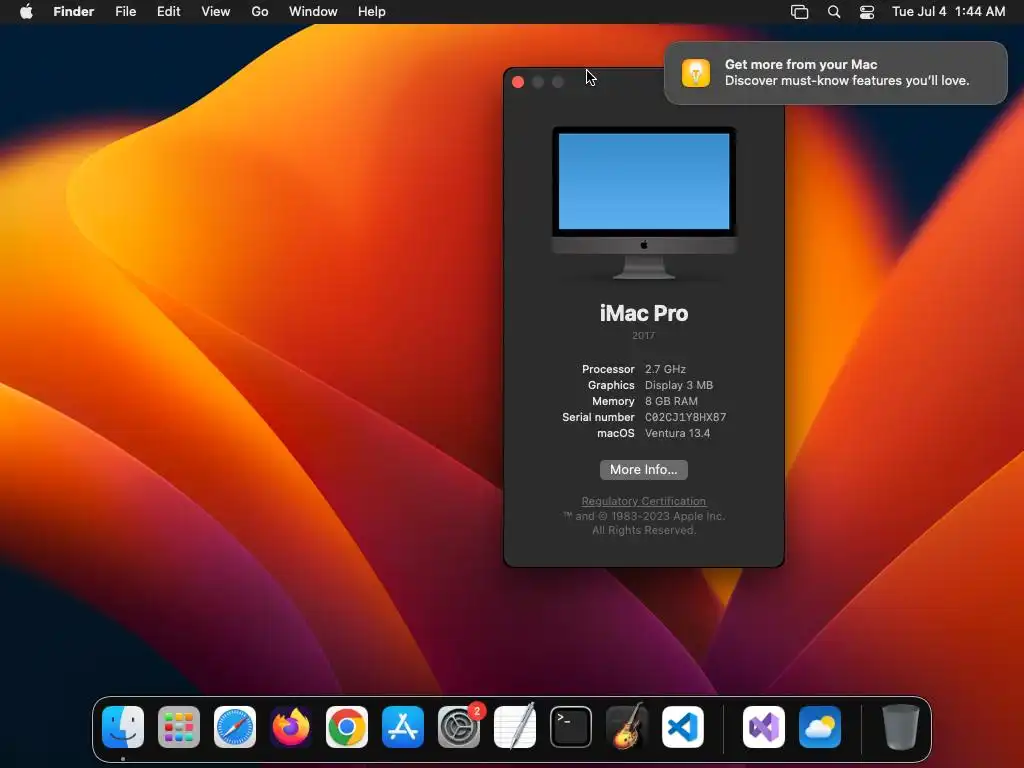Open the Help menu

372,12
